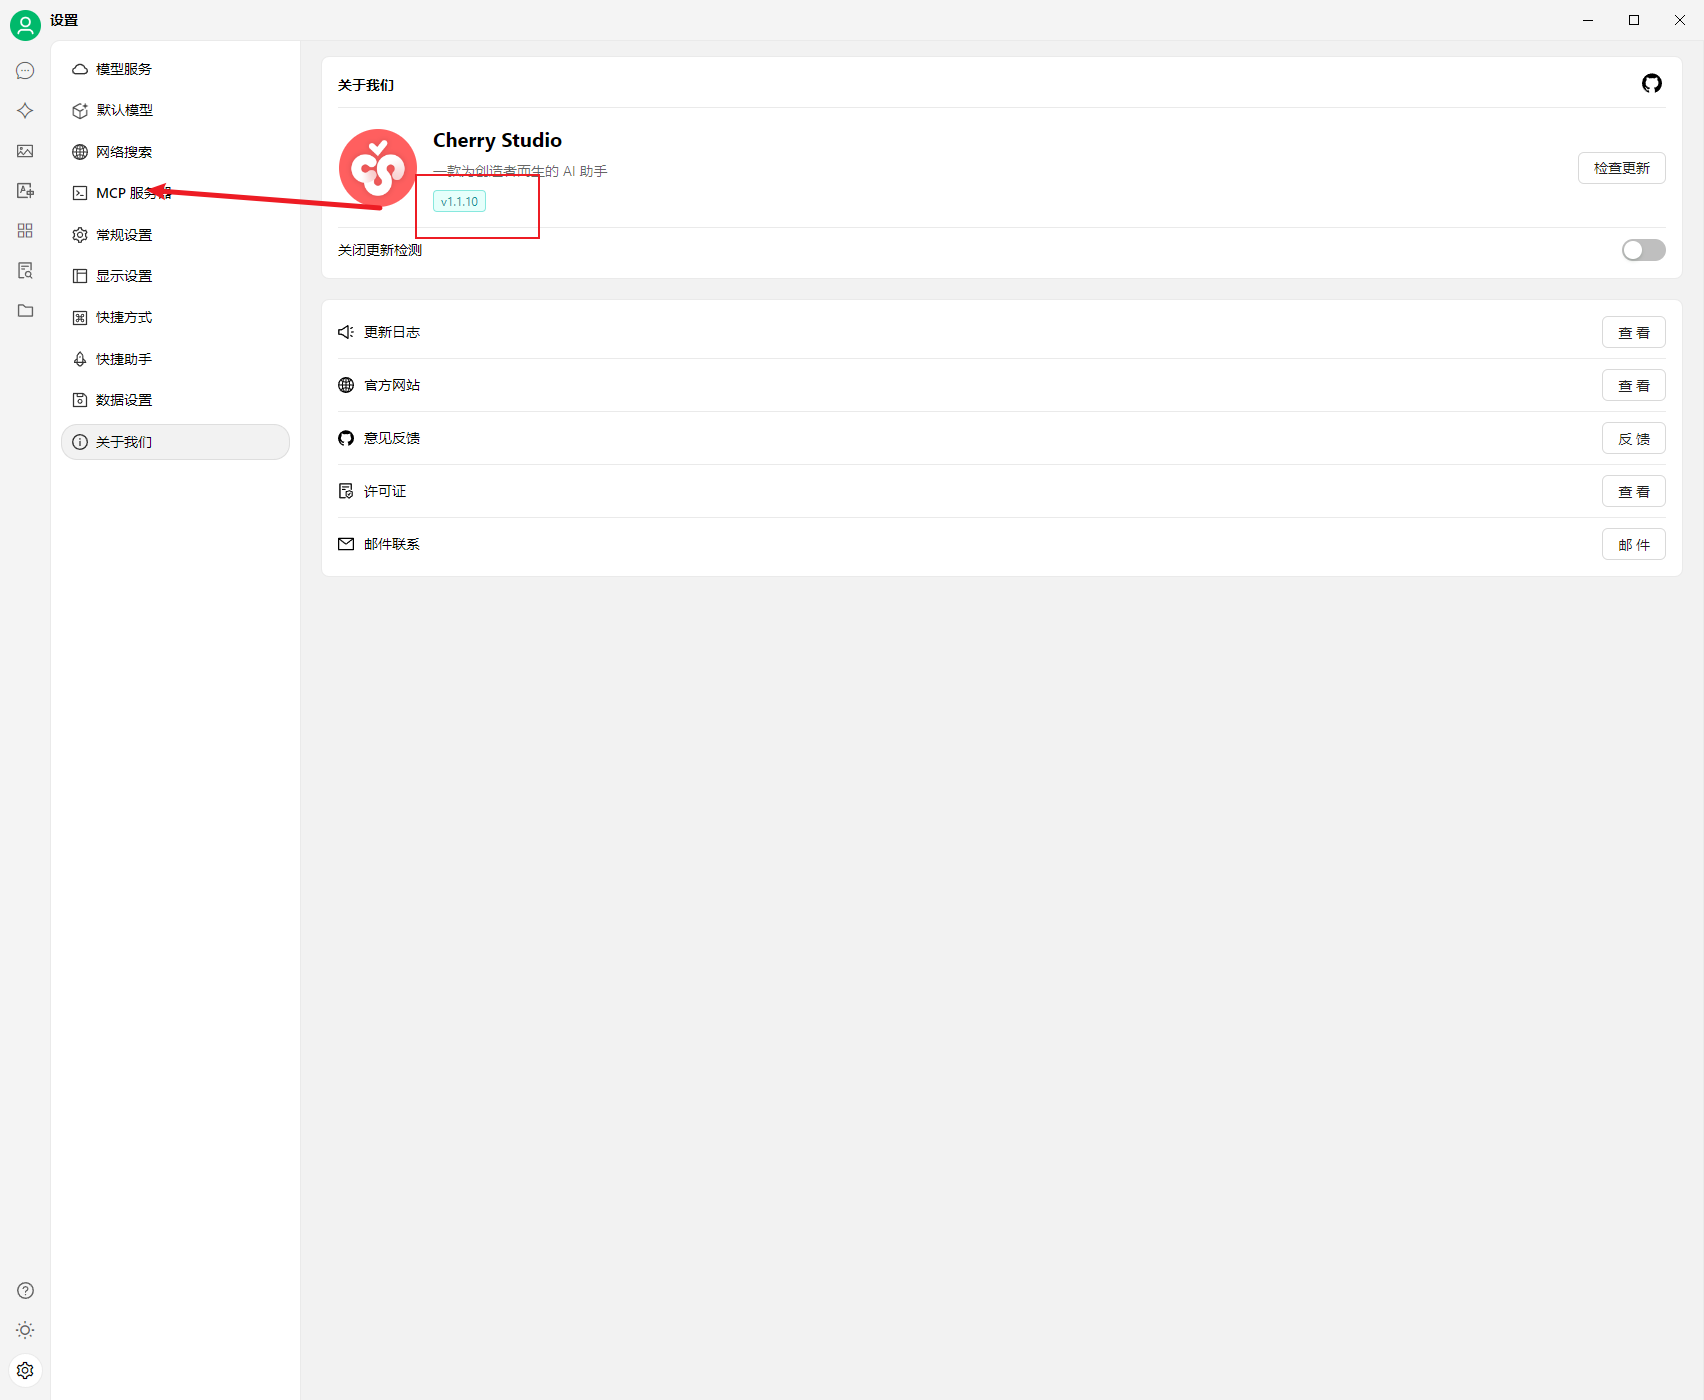Click the 邮件 contact button
The width and height of the screenshot is (1704, 1400).
click(1634, 545)
